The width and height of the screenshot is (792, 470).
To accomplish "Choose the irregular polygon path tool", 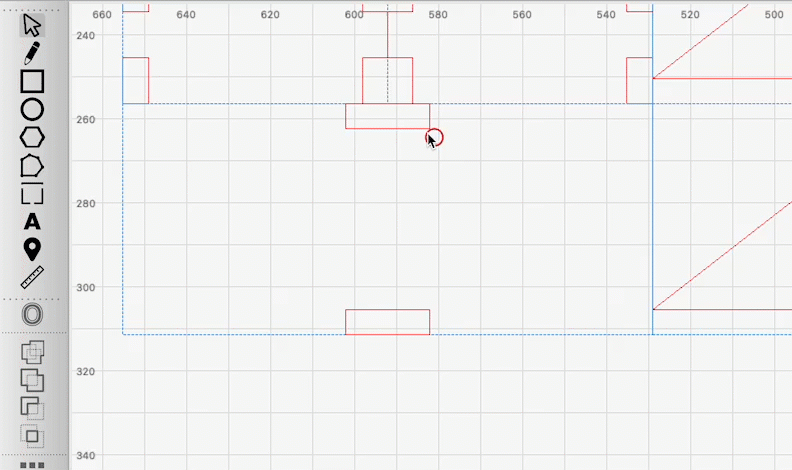I will point(32,166).
